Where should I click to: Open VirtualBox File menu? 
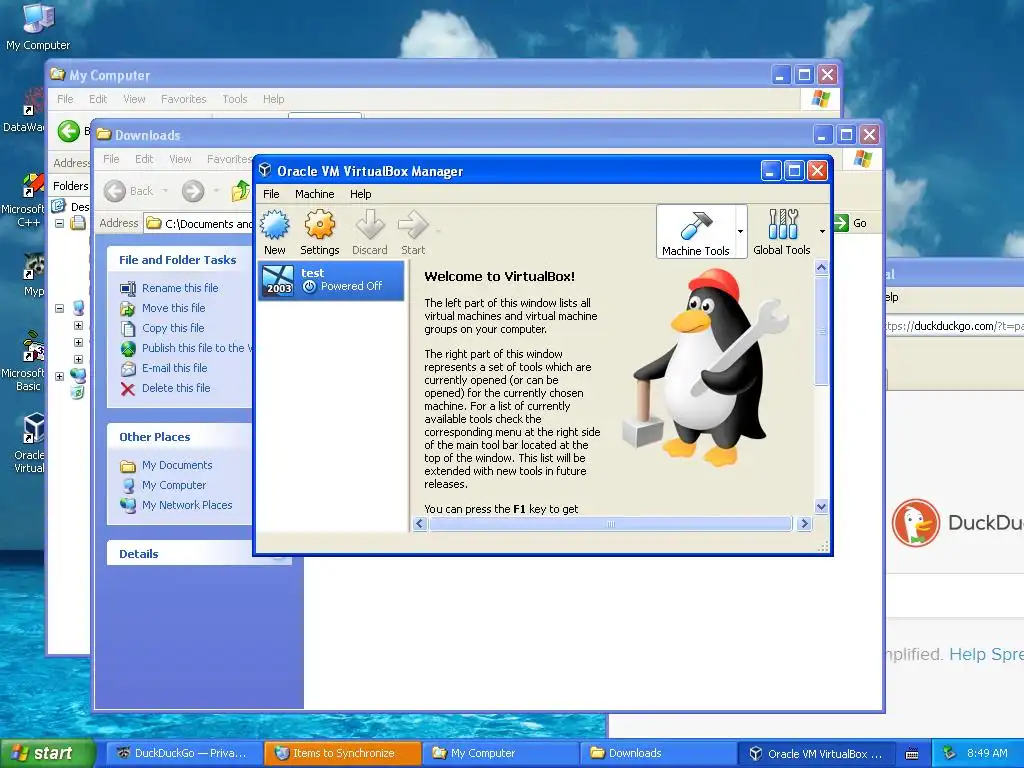271,194
